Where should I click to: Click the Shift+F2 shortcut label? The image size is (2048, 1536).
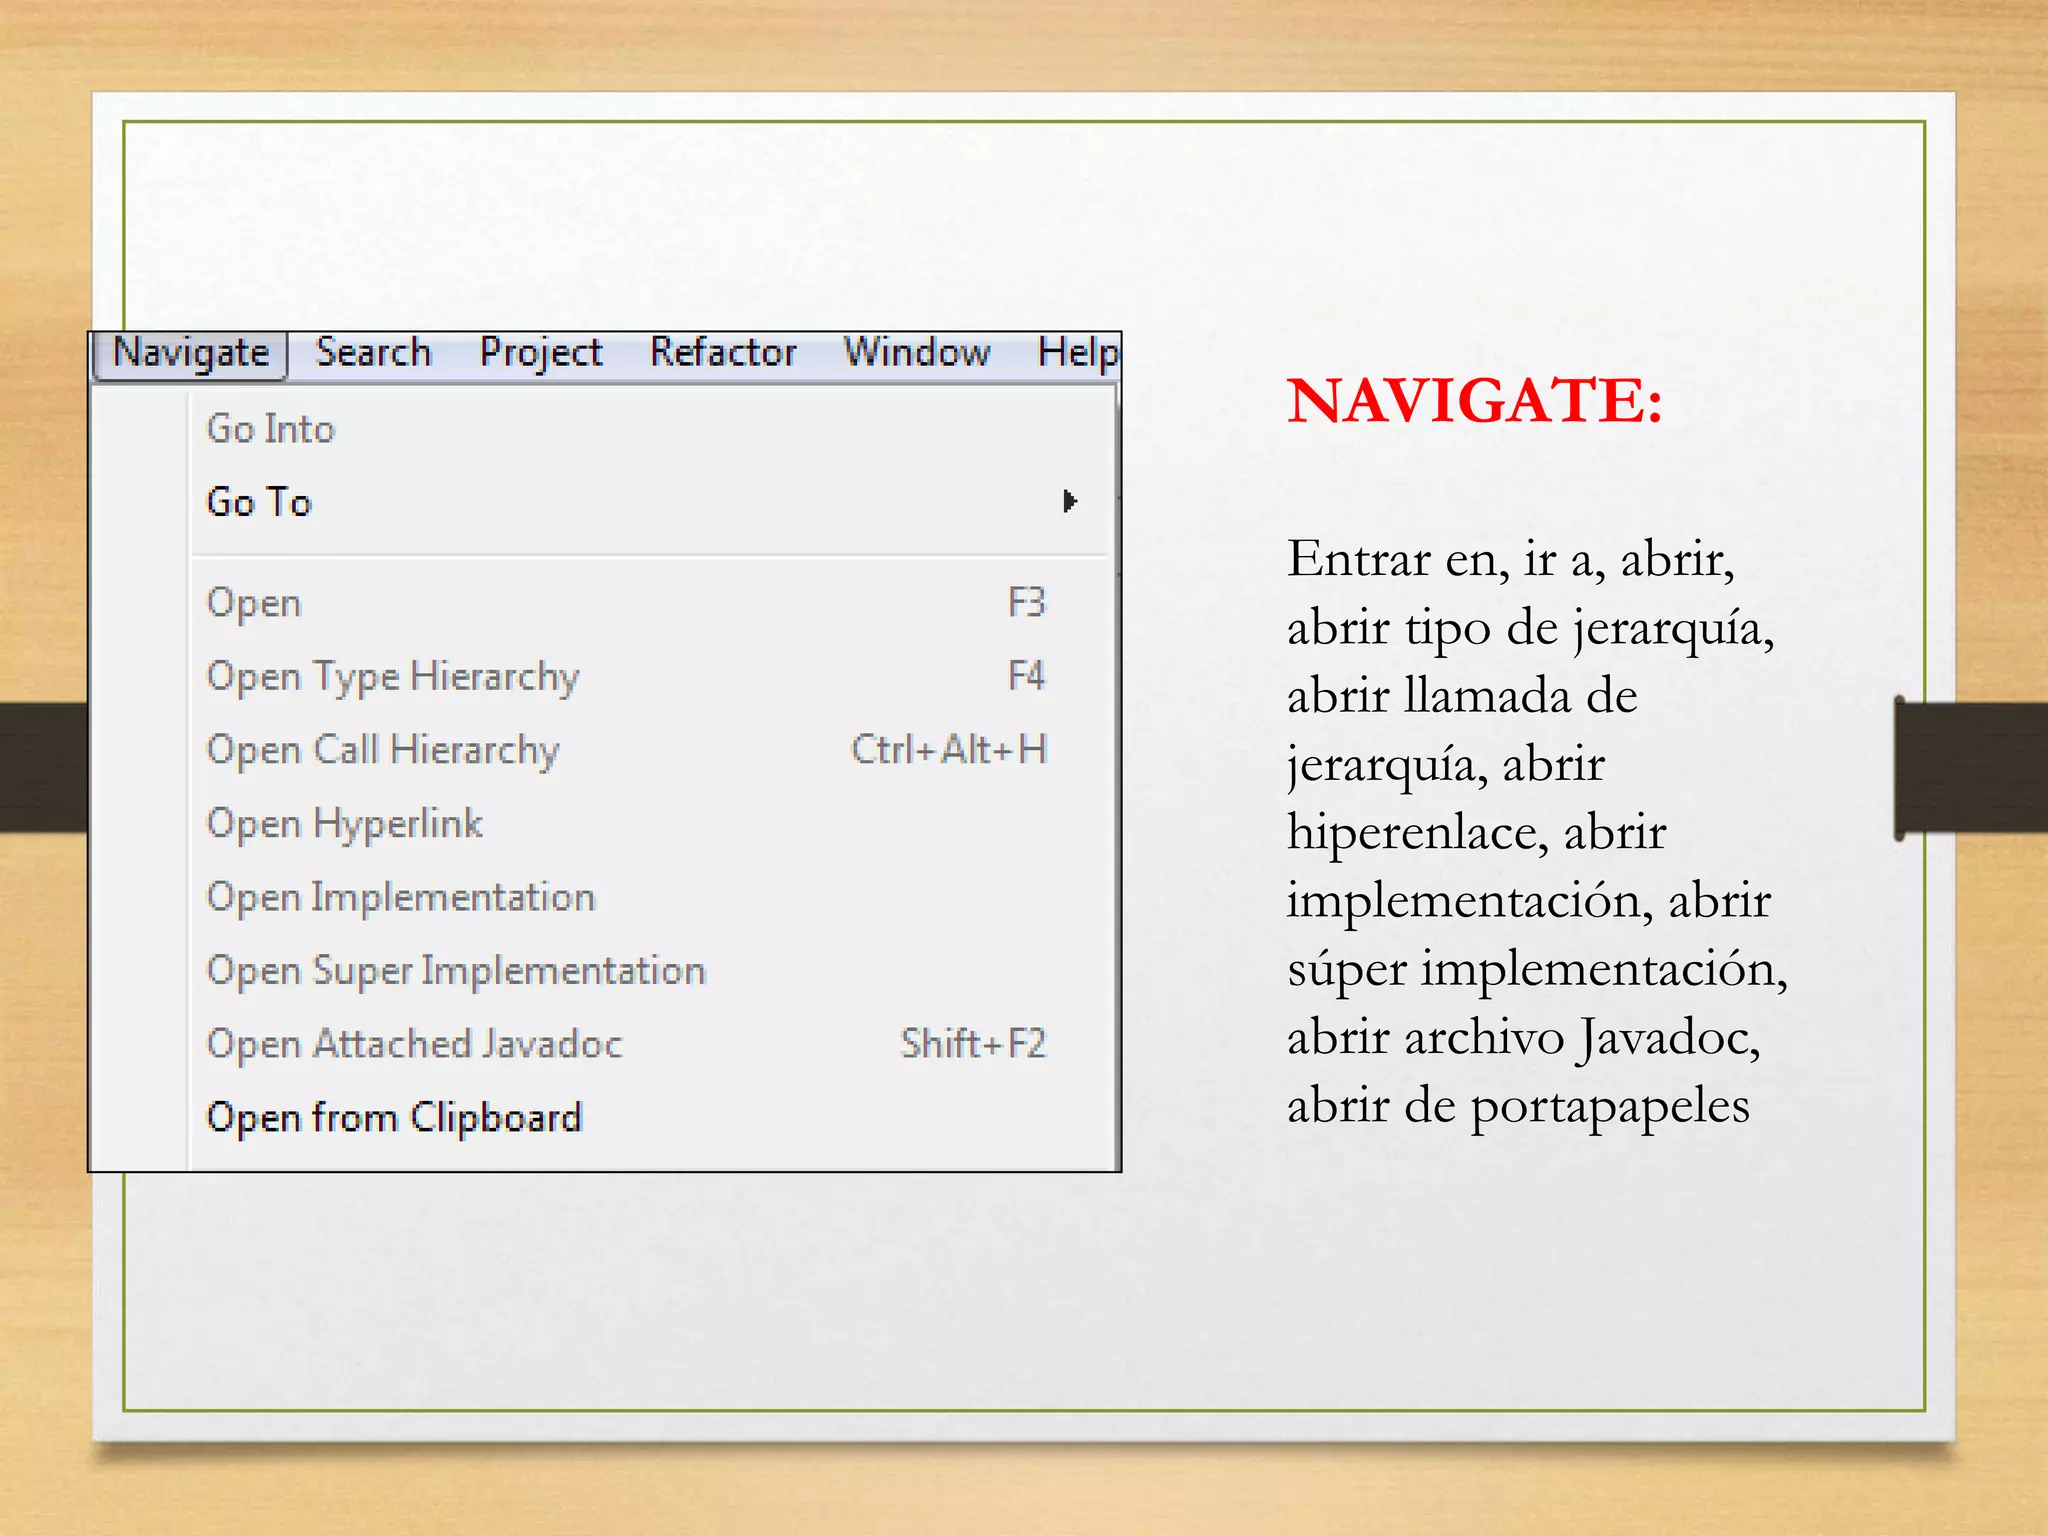pyautogui.click(x=973, y=1043)
